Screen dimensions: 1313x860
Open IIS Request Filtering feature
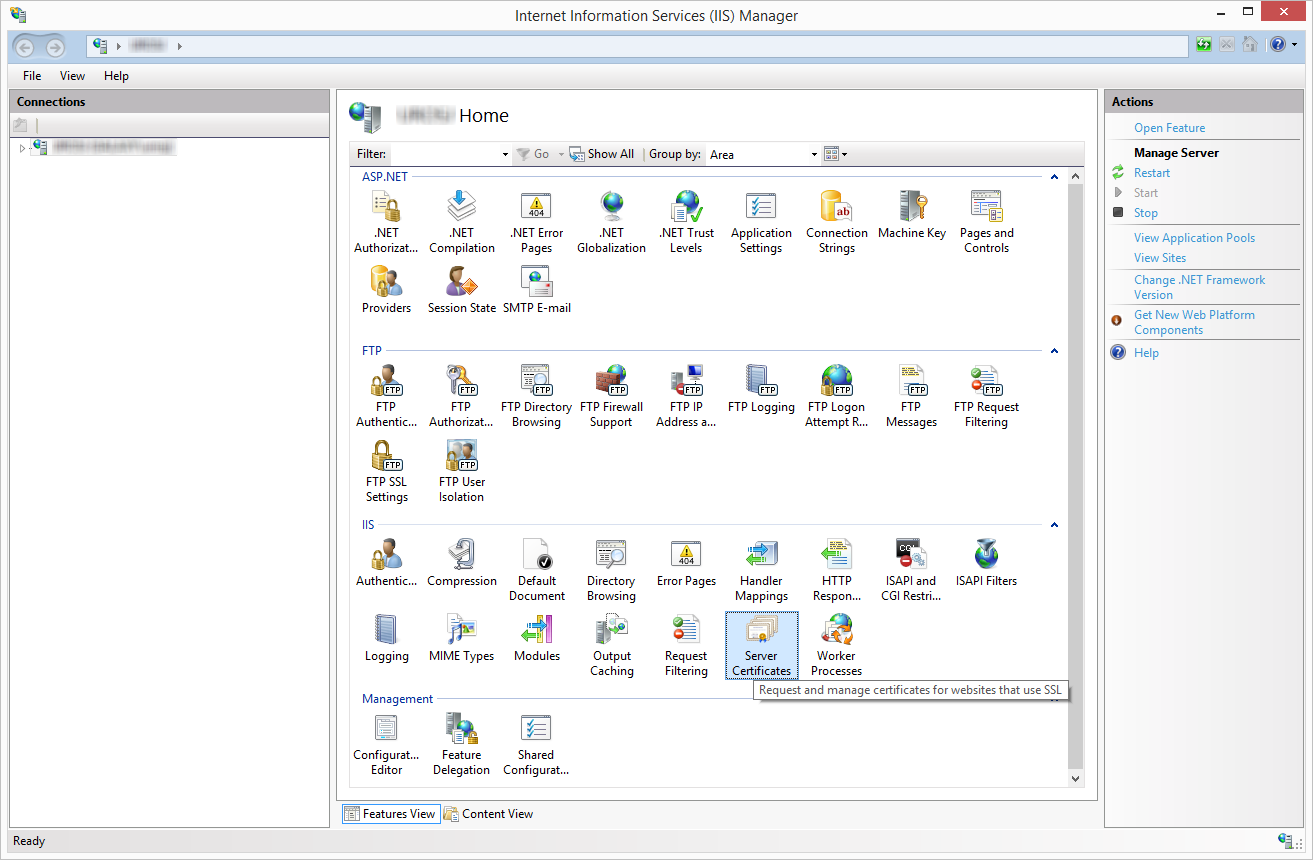point(686,645)
